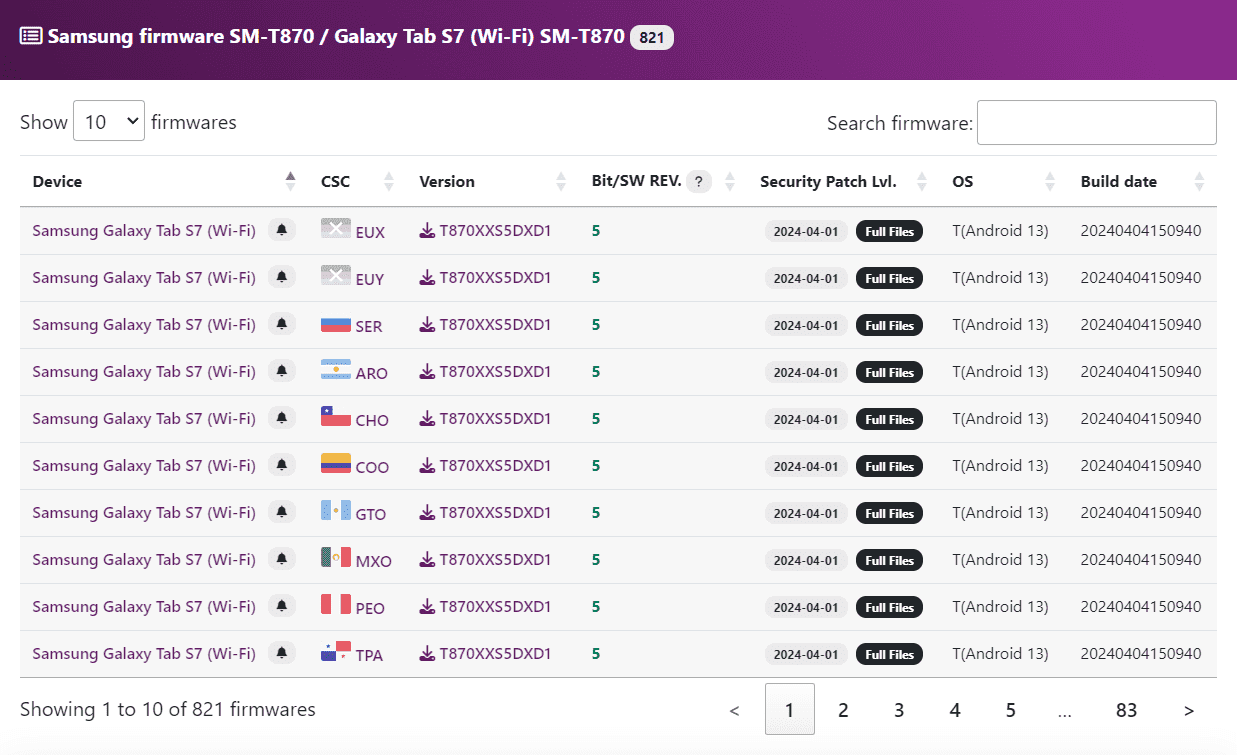Go to page 3 of firmwares
The width and height of the screenshot is (1237, 755).
tap(899, 710)
